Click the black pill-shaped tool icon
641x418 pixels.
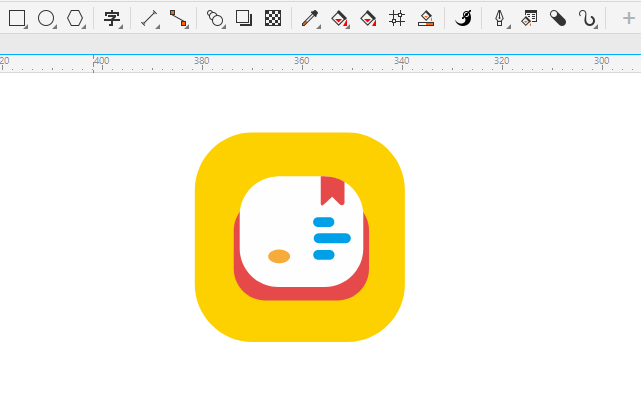click(x=558, y=18)
